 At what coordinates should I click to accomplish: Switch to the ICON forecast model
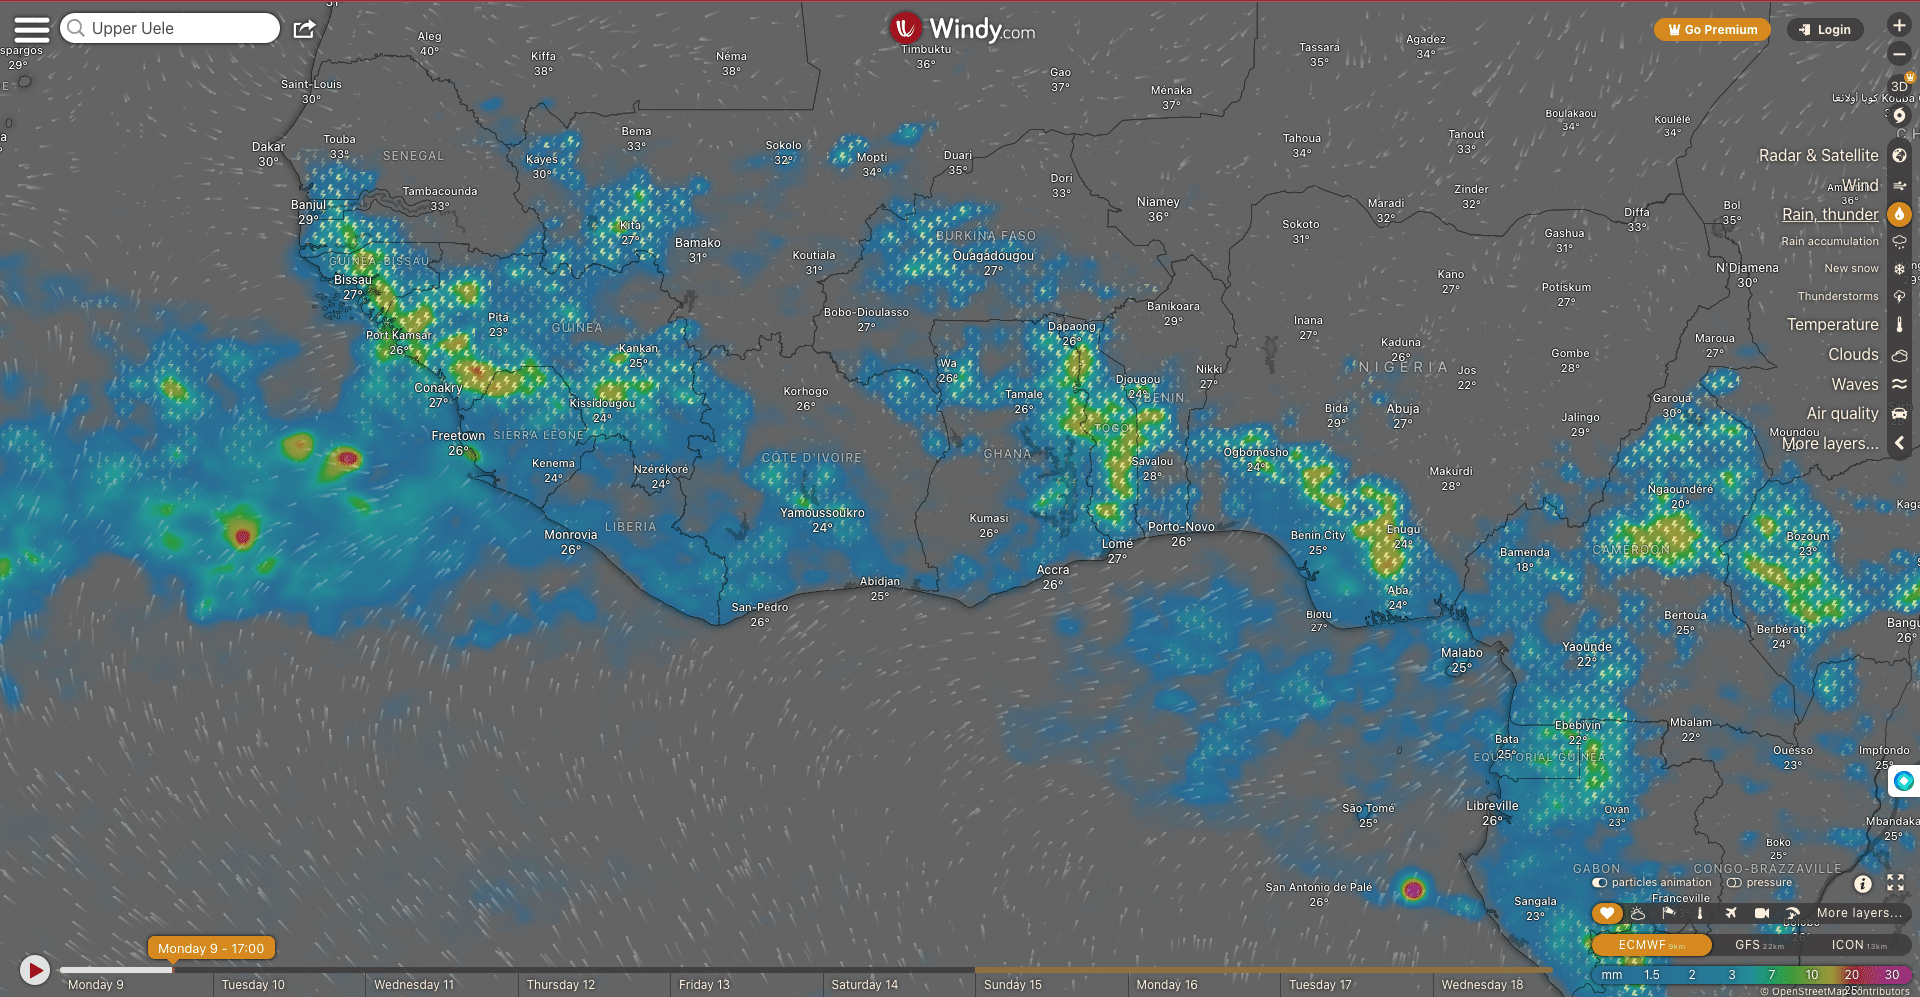coord(1859,945)
